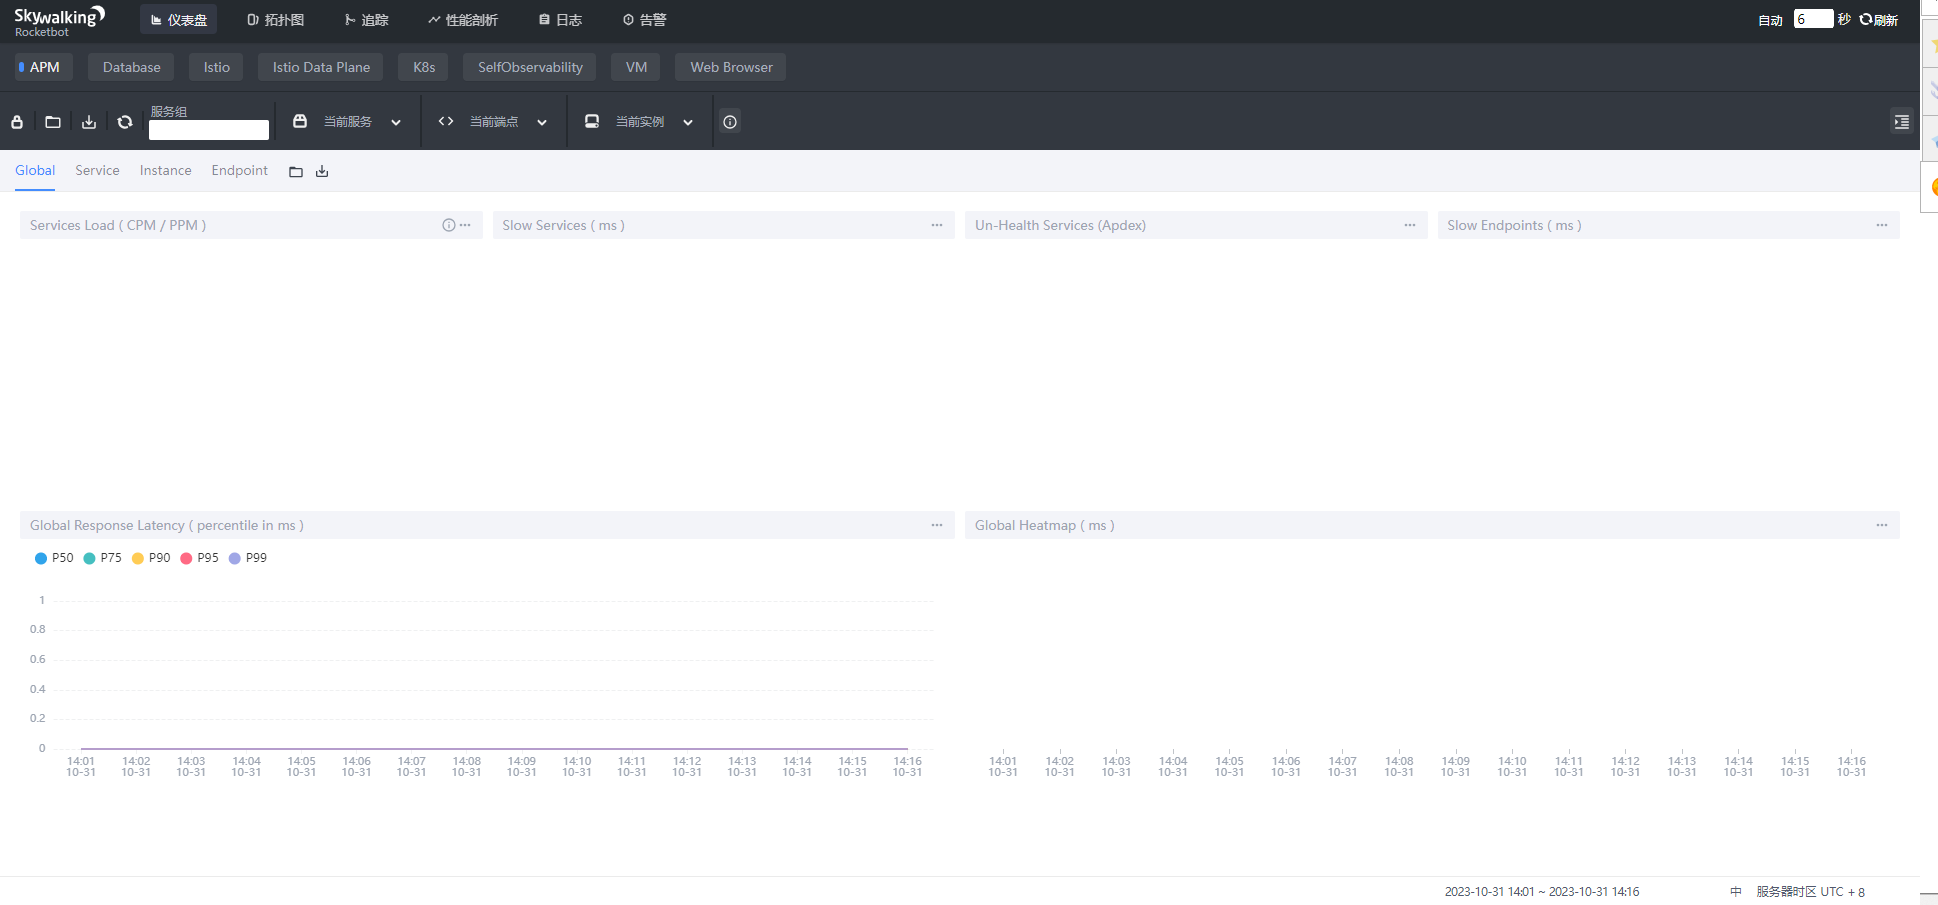Open the more menu on Slow Services panel
This screenshot has width=1938, height=905.
click(937, 225)
